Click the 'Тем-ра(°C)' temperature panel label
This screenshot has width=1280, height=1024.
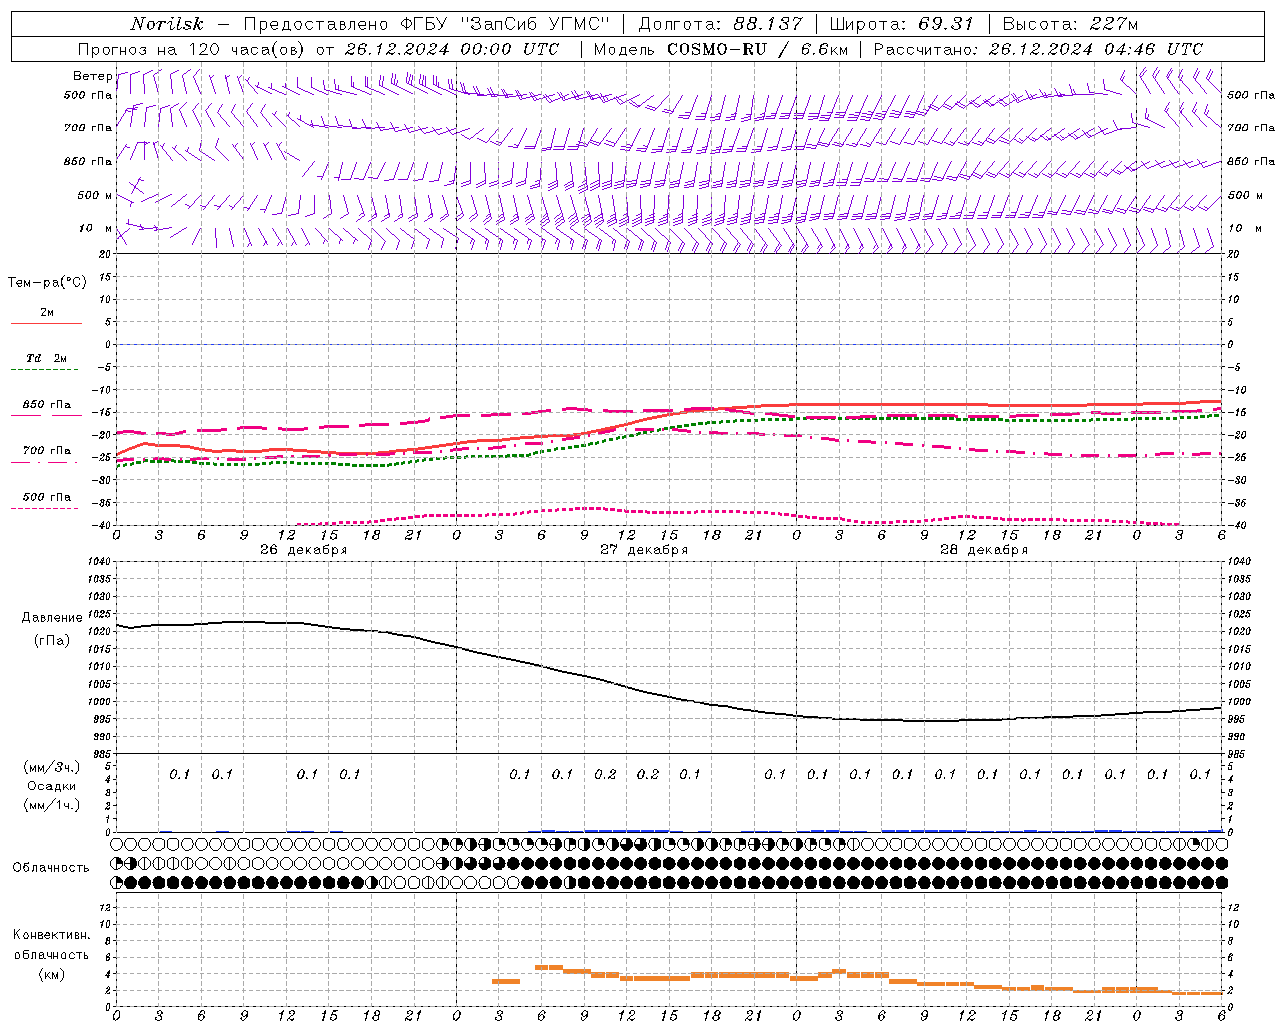(47, 282)
